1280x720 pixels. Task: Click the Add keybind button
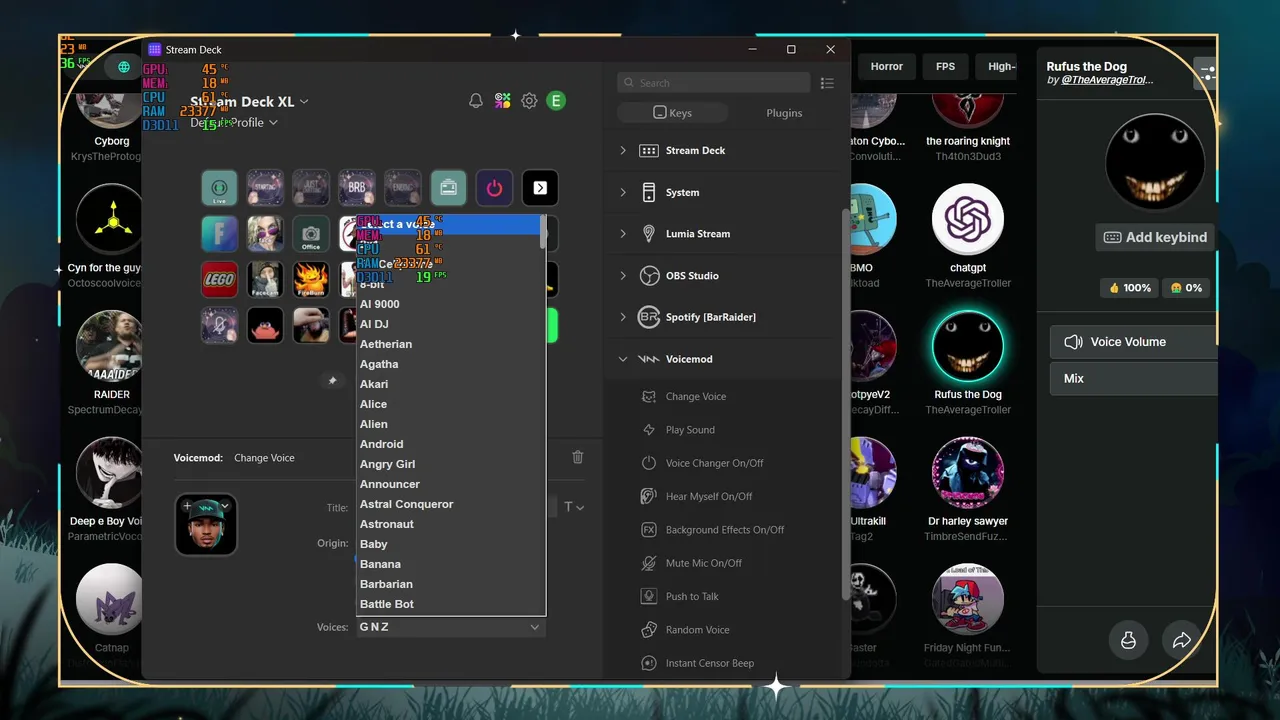[x=1155, y=237]
